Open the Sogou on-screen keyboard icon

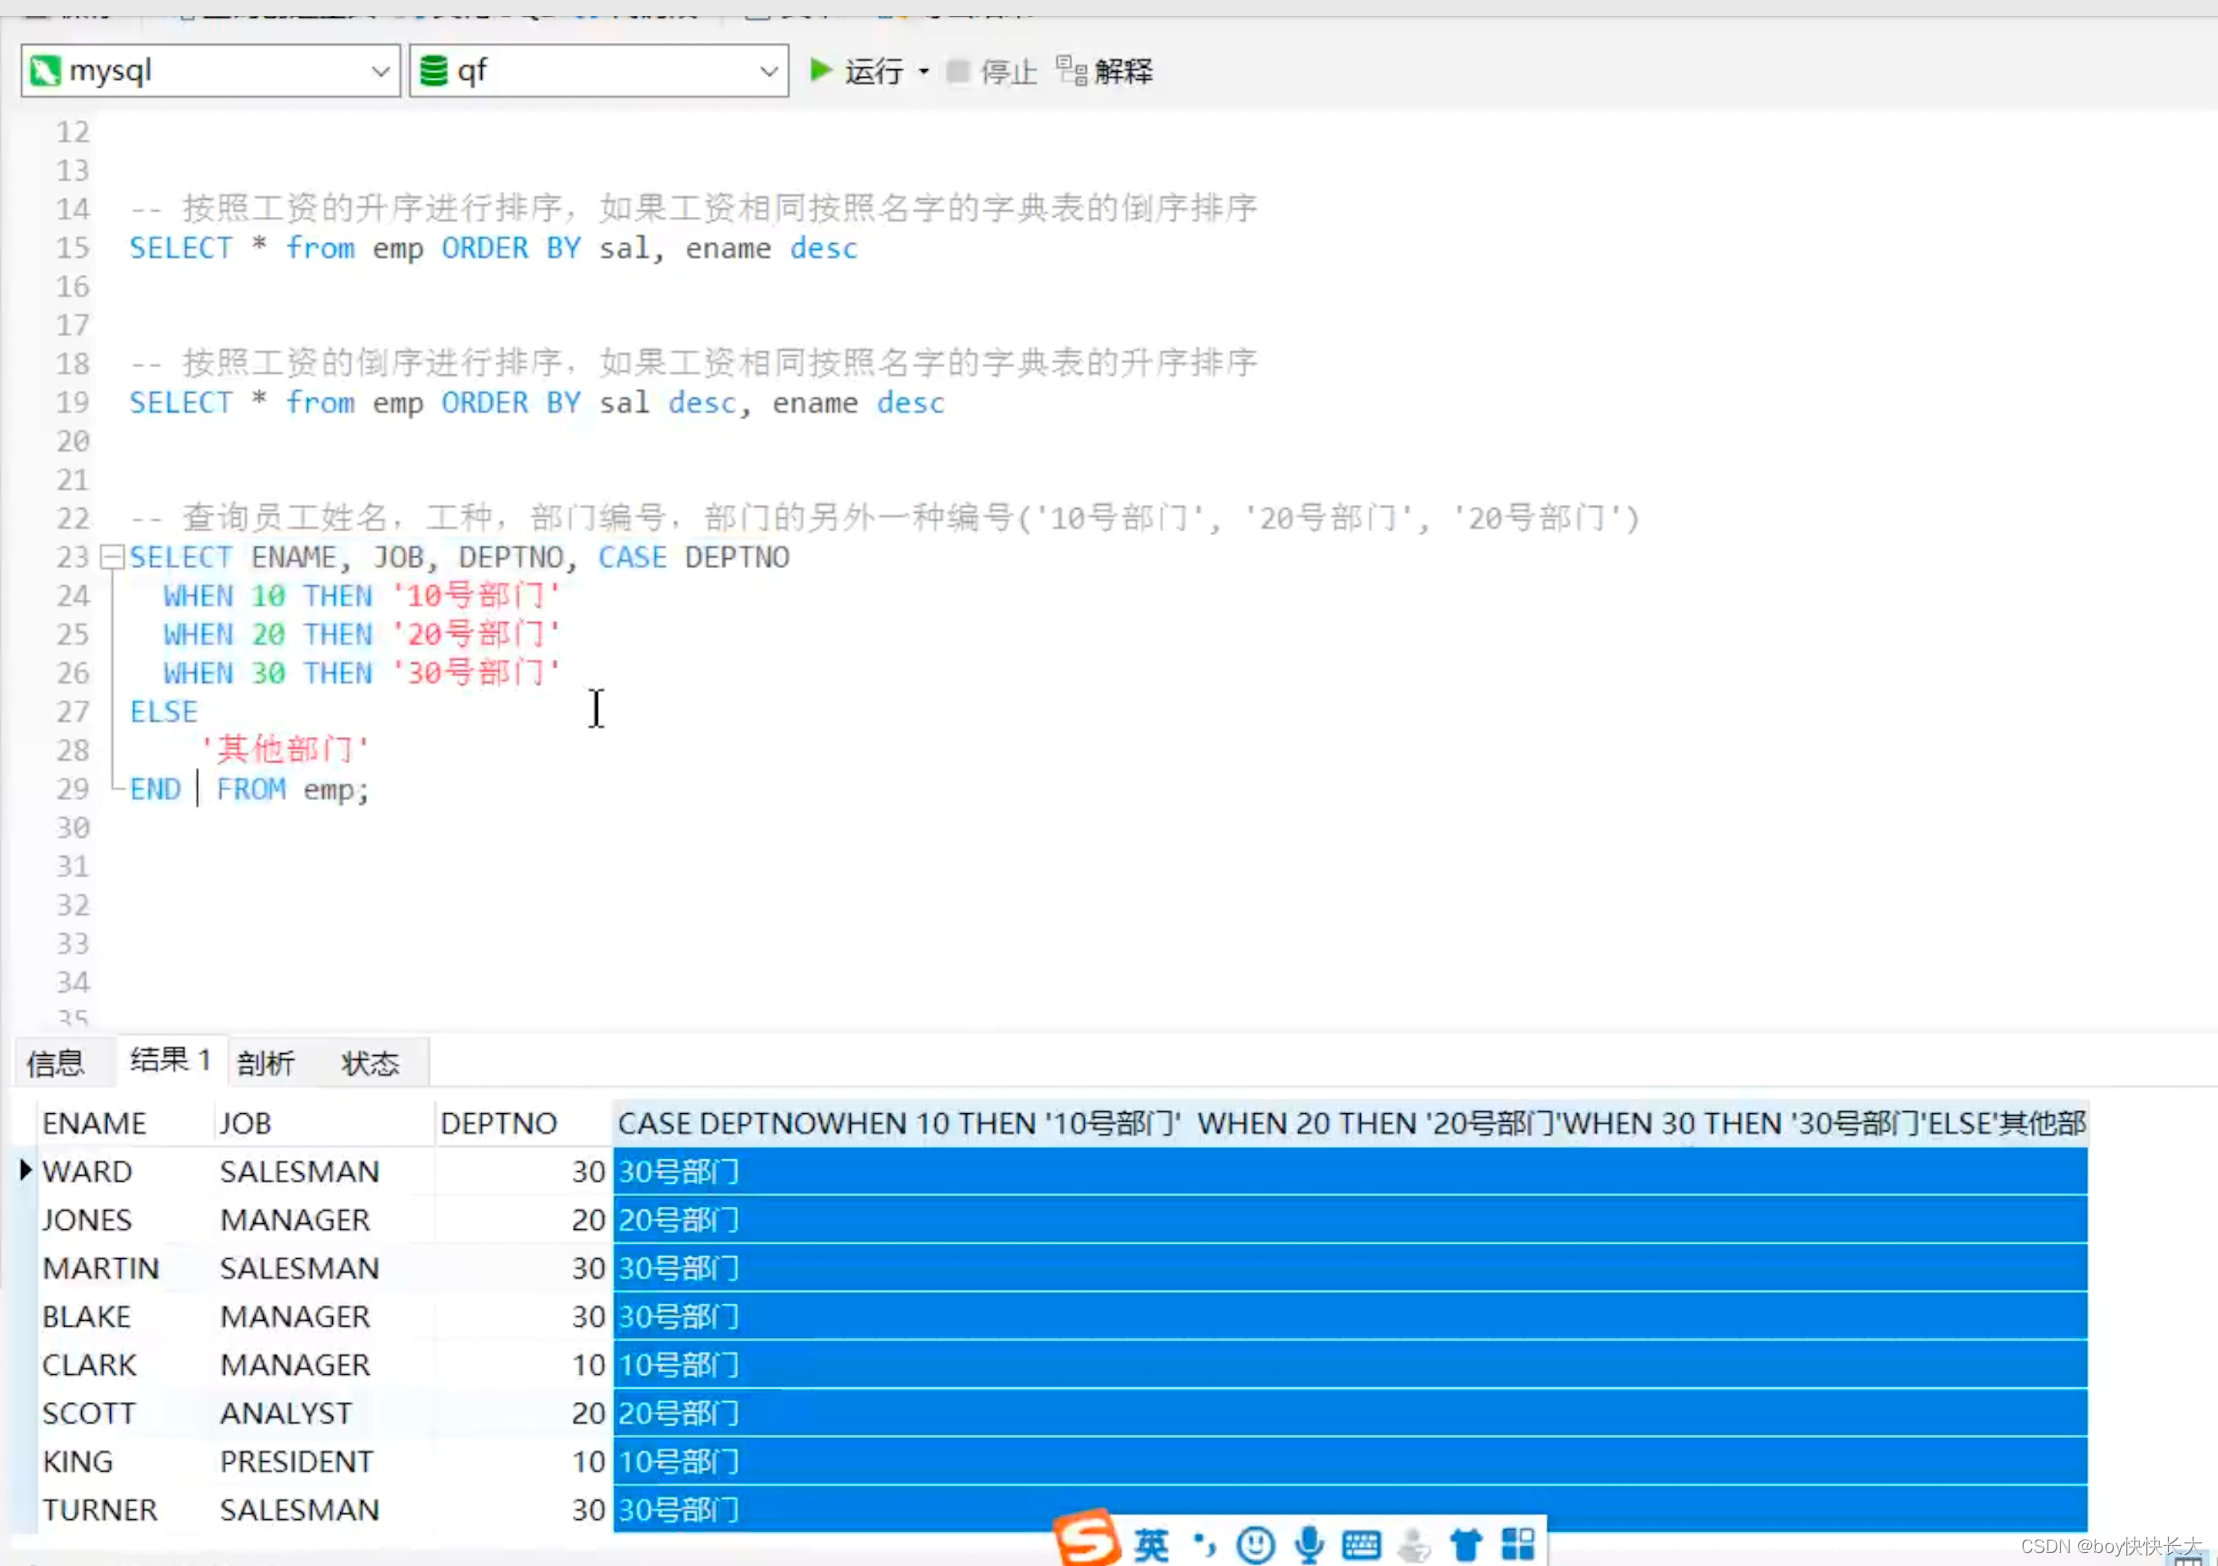coord(1362,1543)
